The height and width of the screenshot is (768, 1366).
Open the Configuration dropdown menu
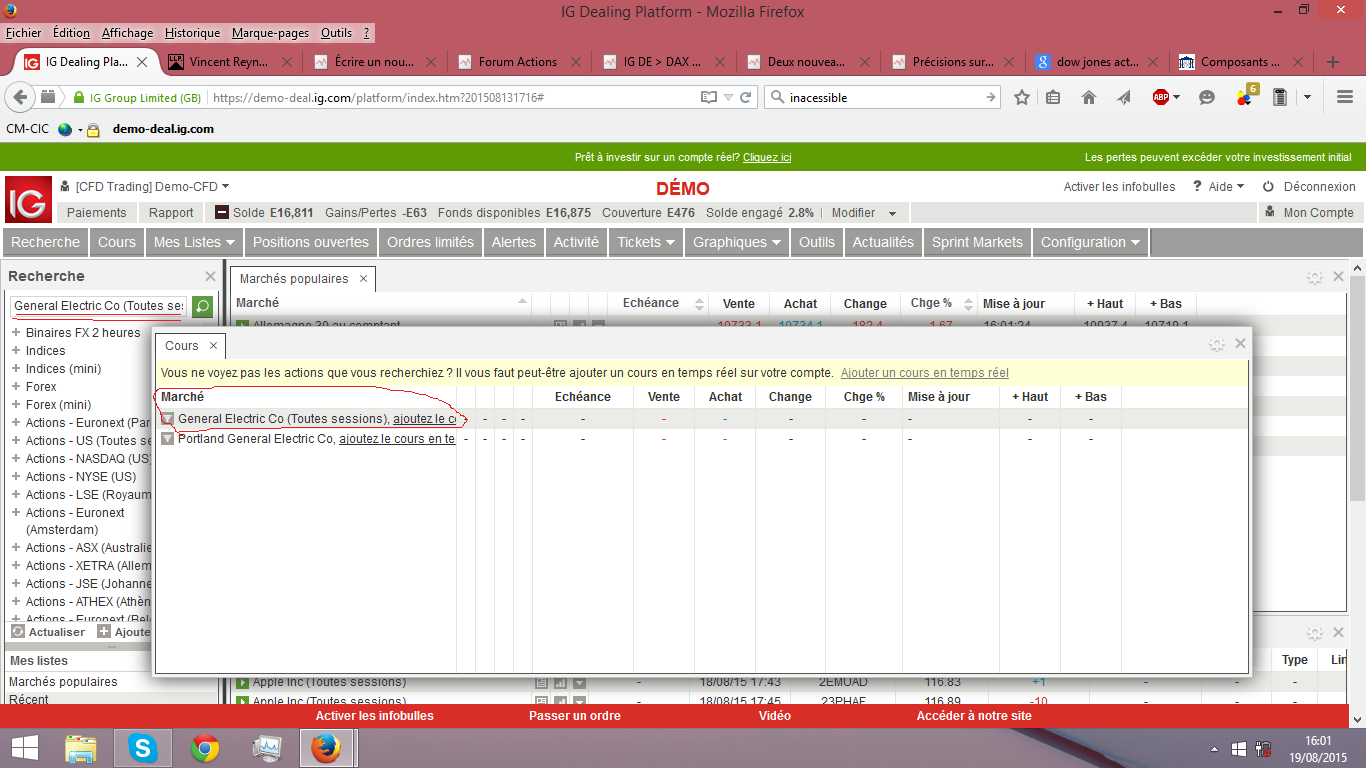pos(1091,242)
